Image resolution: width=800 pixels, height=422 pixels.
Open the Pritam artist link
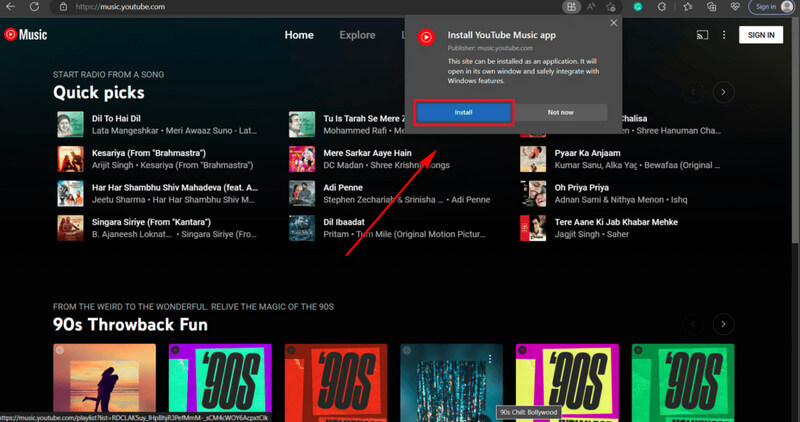335,234
